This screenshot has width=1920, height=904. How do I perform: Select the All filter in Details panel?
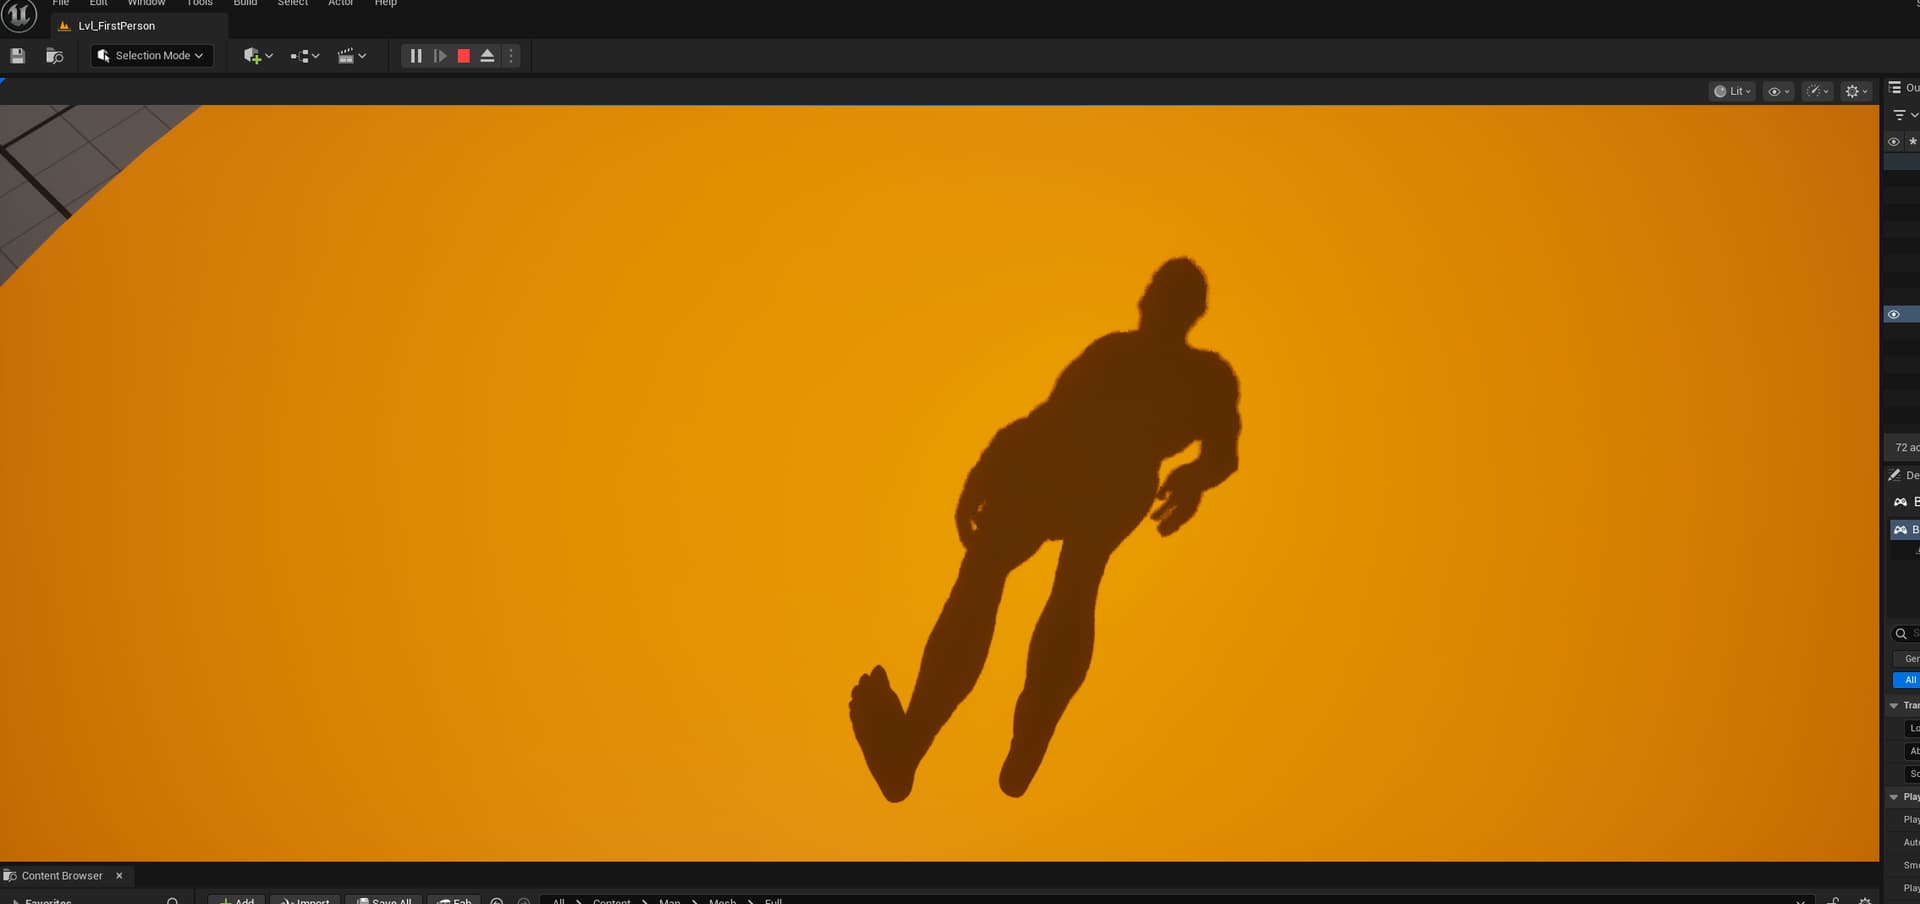1908,680
